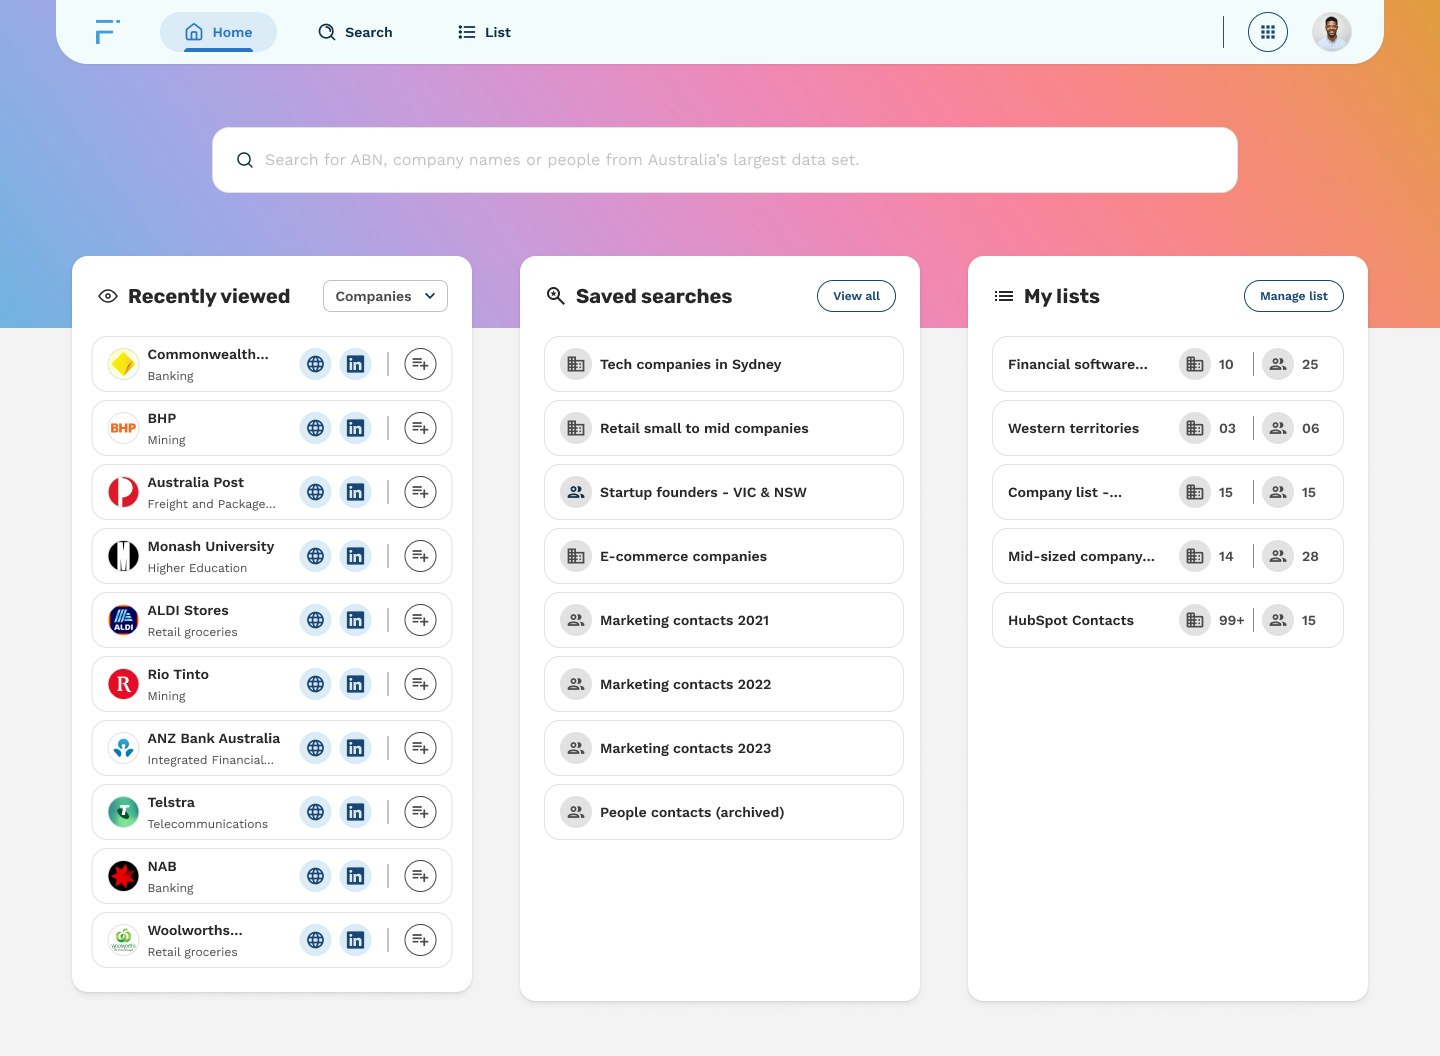The height and width of the screenshot is (1056, 1440).
Task: Click people count icon in Financial software
Action: point(1278,364)
